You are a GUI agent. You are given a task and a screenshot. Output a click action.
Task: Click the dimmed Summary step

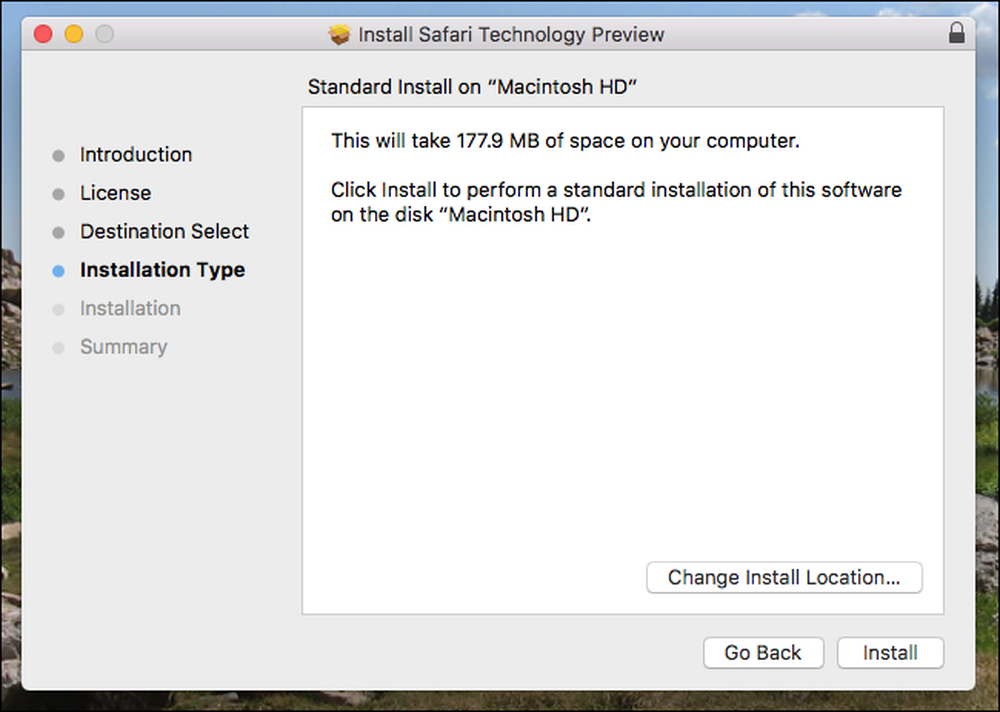pos(124,346)
